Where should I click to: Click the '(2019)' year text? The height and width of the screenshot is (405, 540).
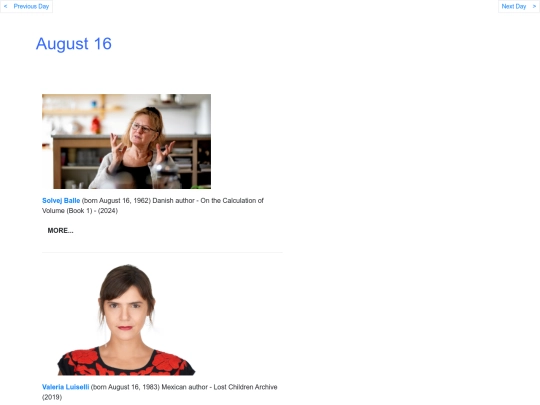click(x=52, y=397)
